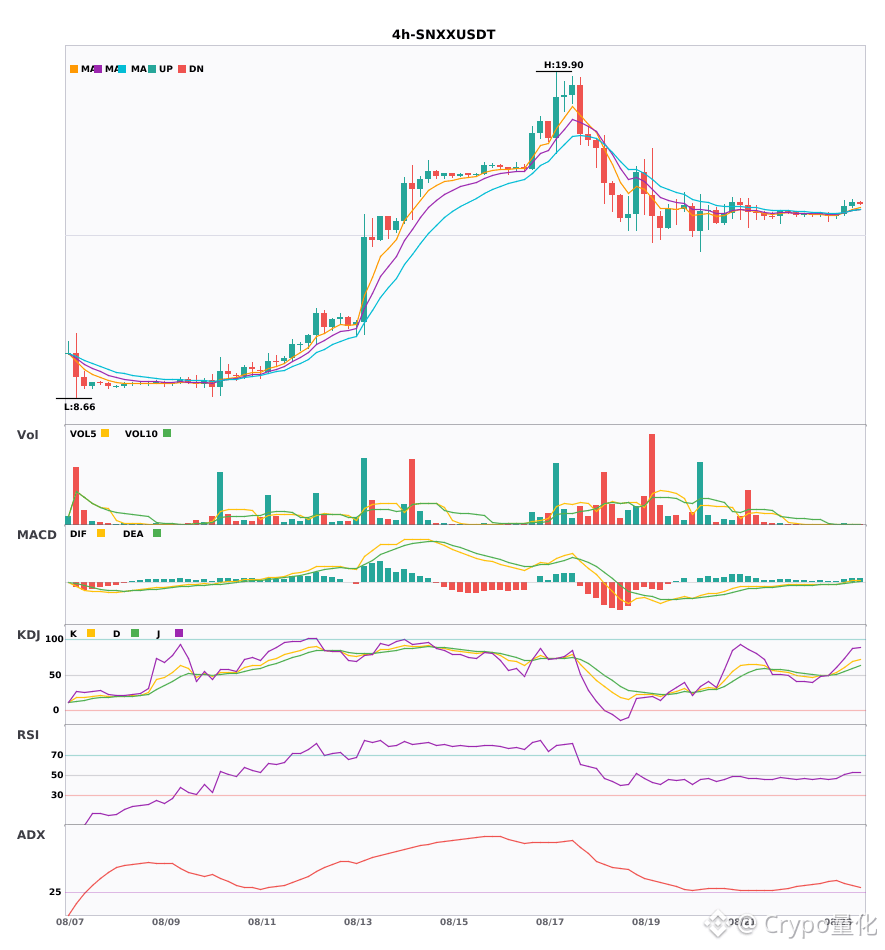Click the yellow DIF legend swatch
885x950 pixels.
[x=101, y=533]
